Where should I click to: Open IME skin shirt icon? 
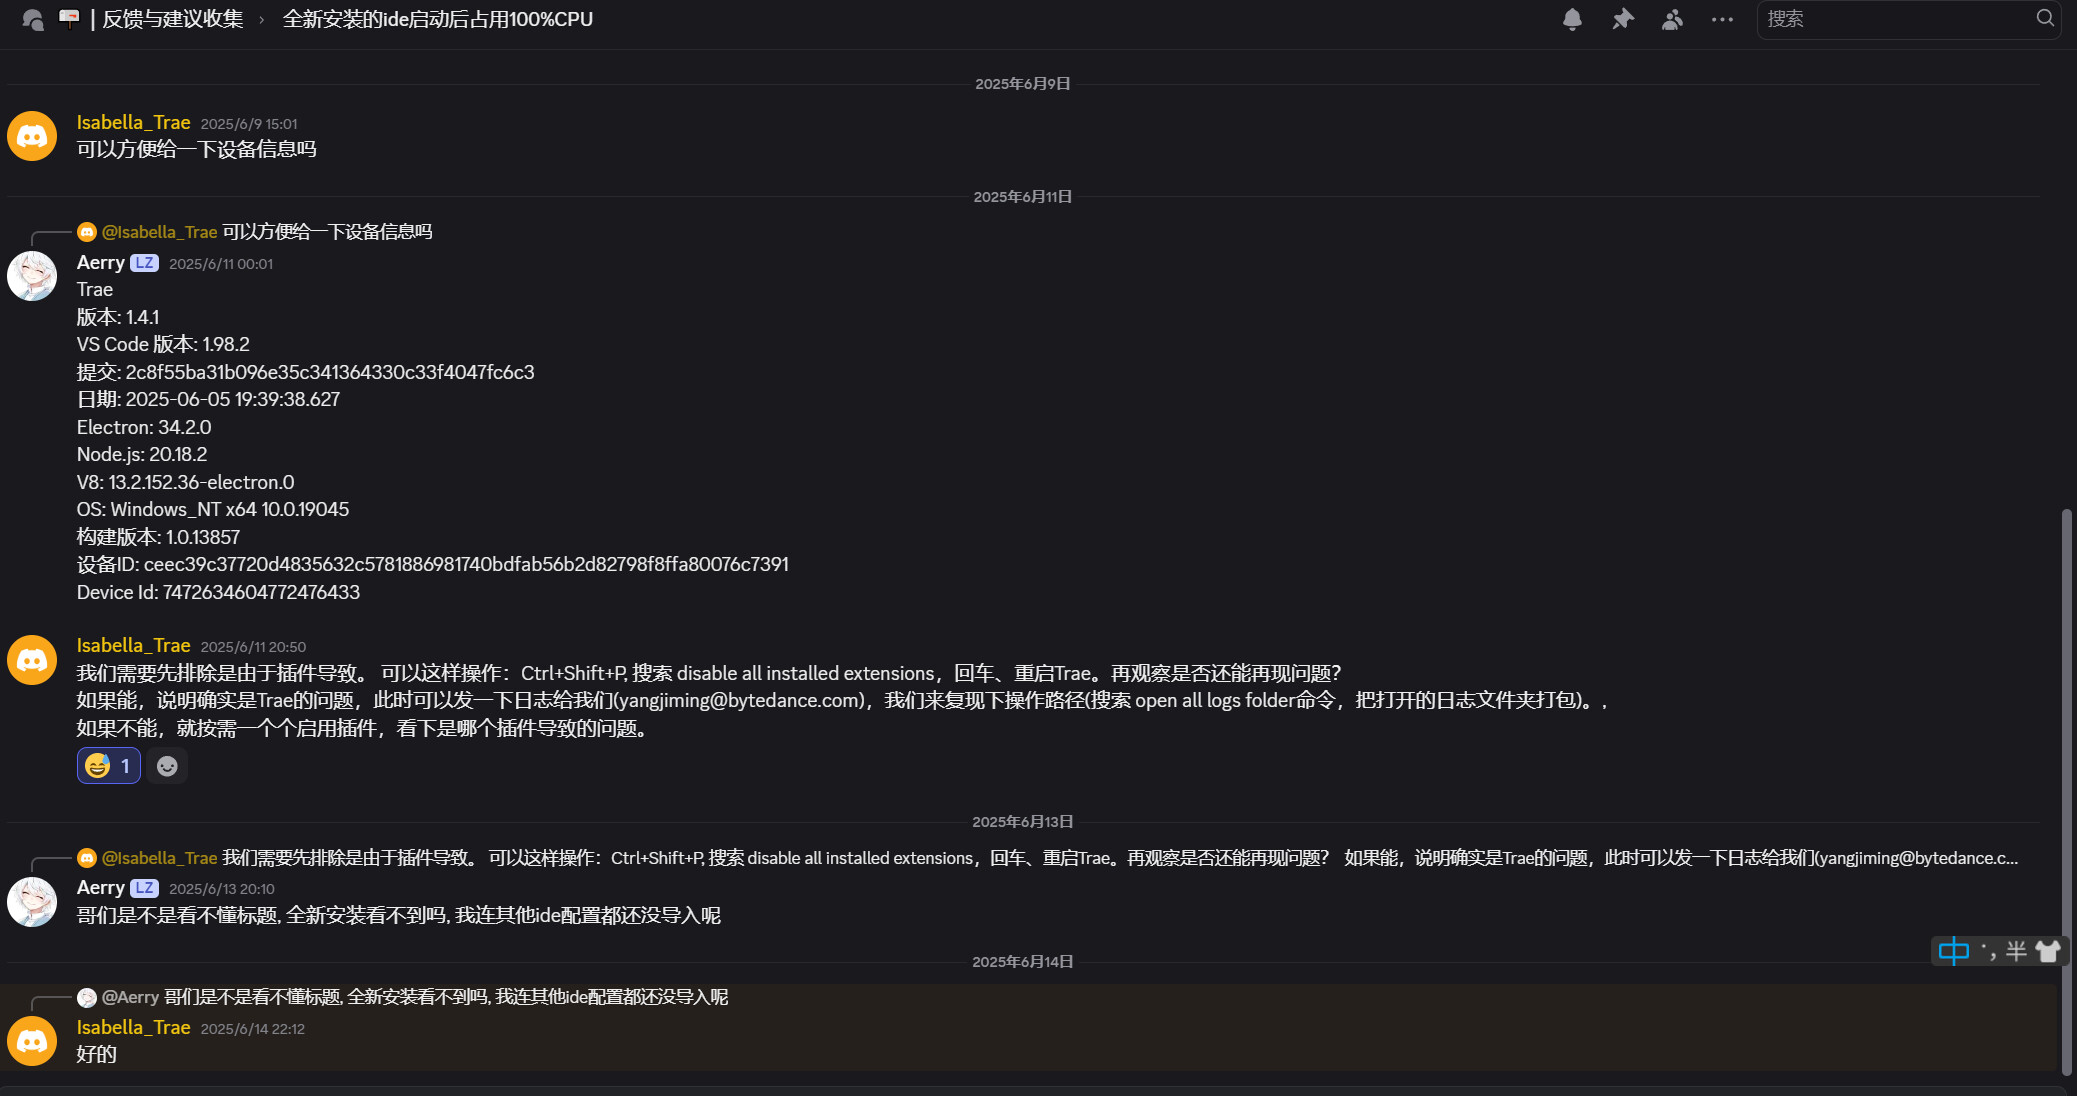pos(2048,951)
